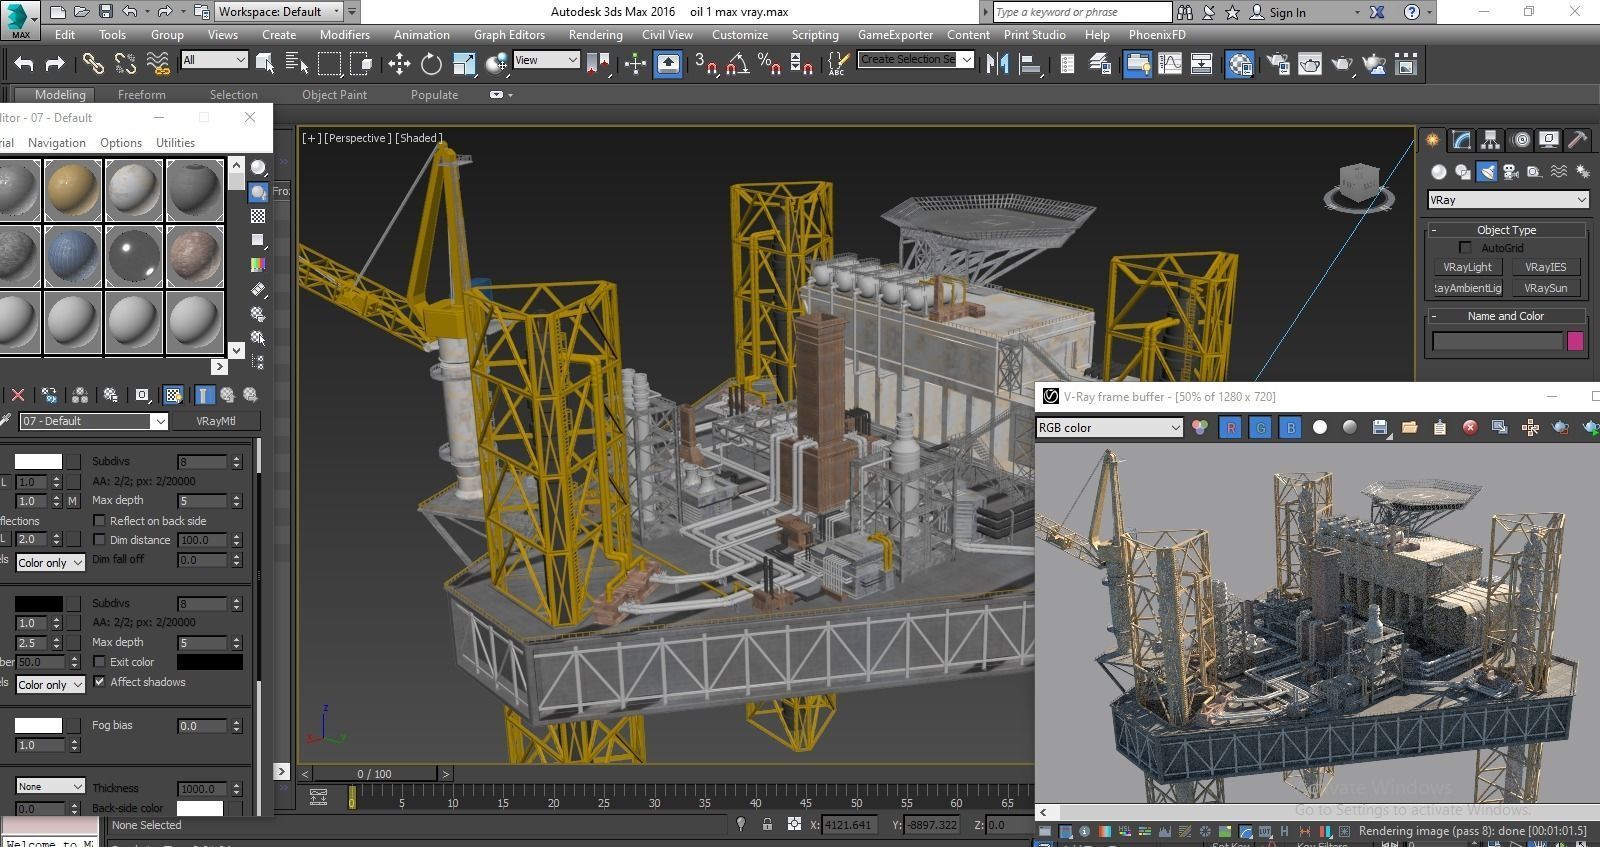Click the keyword search input field
Screen dimensions: 1600x847
click(1082, 12)
